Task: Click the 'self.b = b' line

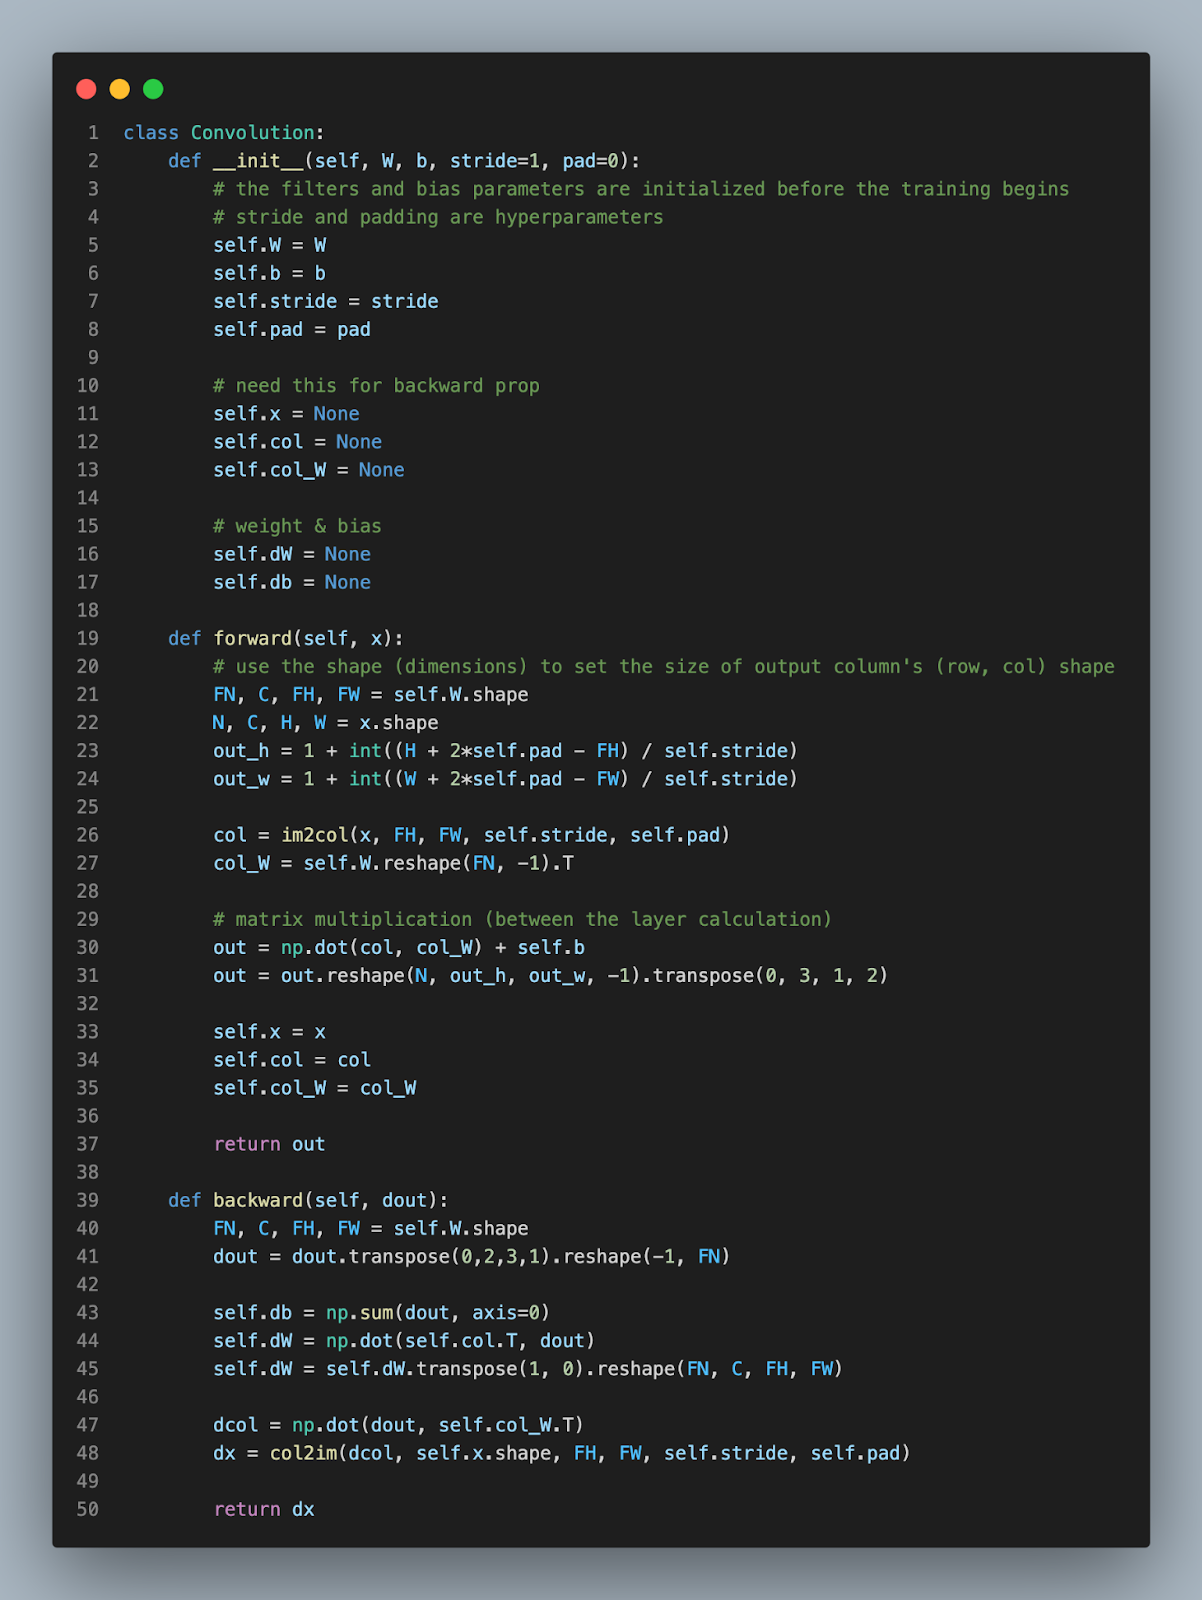Action: (270, 273)
